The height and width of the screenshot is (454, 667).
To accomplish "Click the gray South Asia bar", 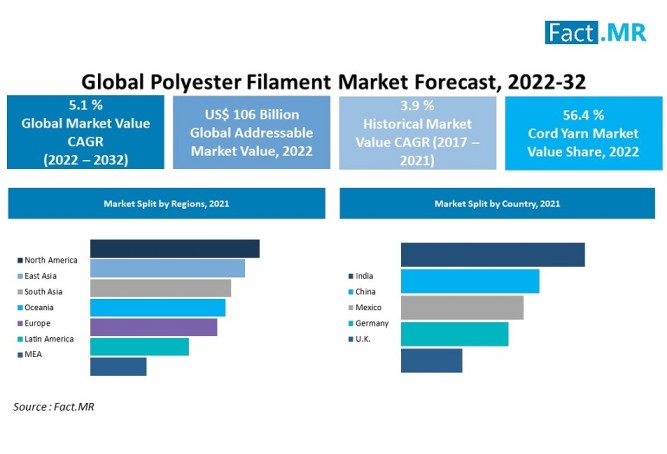I will click(160, 288).
